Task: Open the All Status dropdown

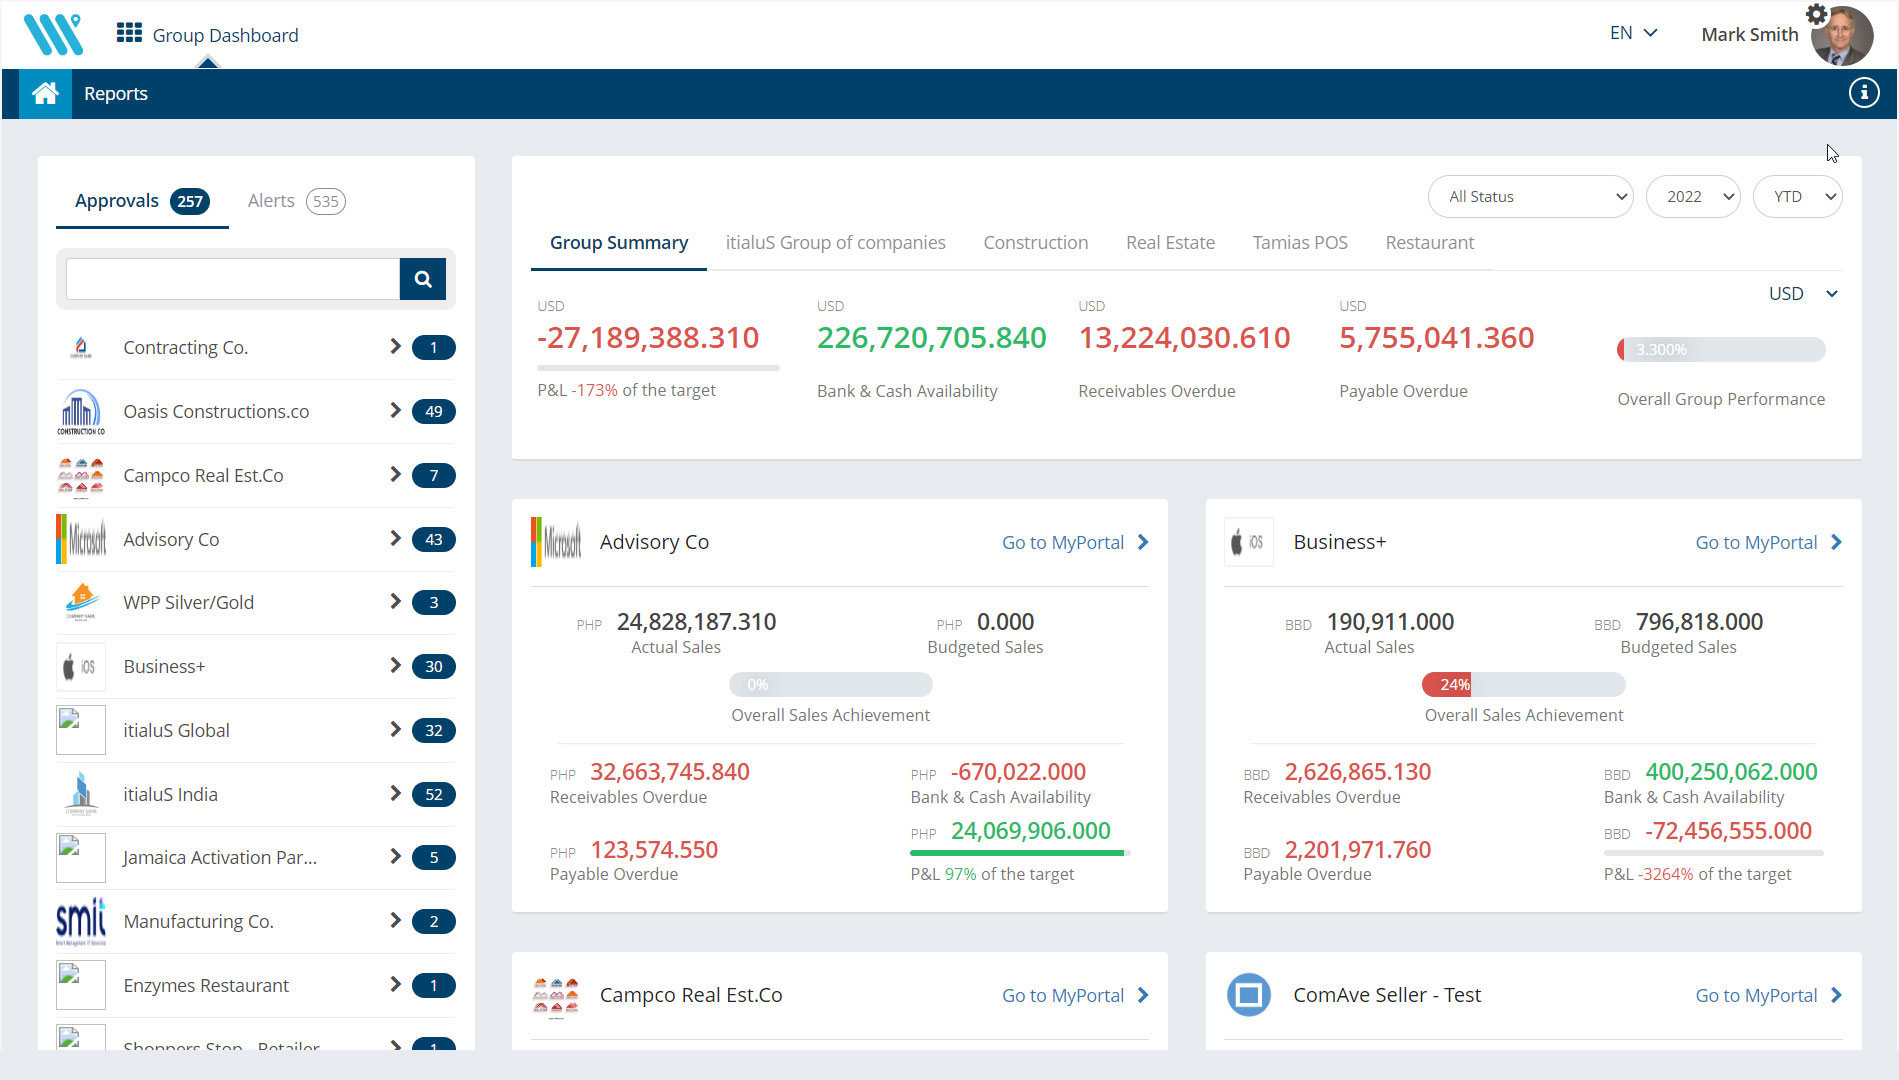Action: [x=1530, y=197]
